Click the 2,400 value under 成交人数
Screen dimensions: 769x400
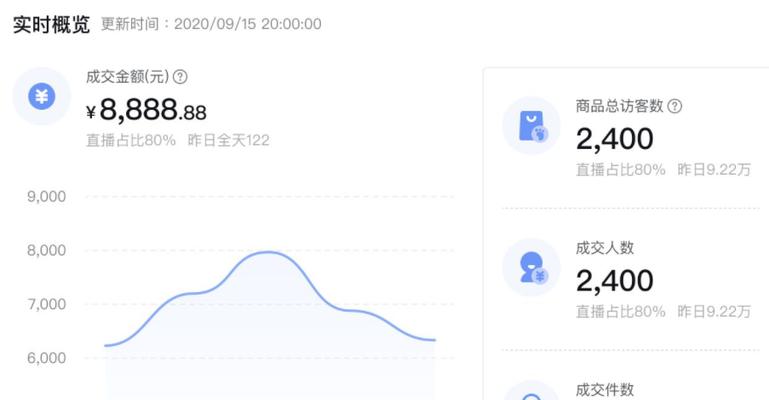point(615,281)
